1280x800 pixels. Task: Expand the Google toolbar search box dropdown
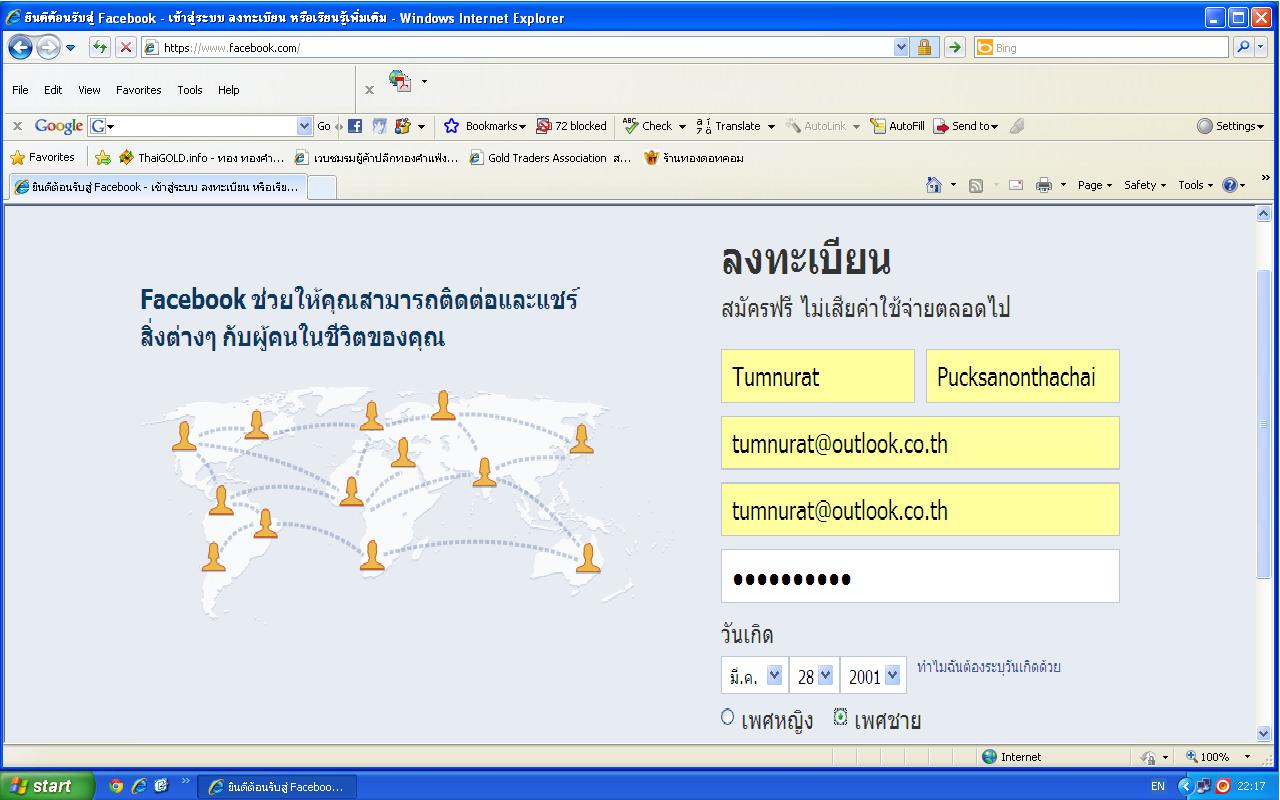click(x=305, y=126)
